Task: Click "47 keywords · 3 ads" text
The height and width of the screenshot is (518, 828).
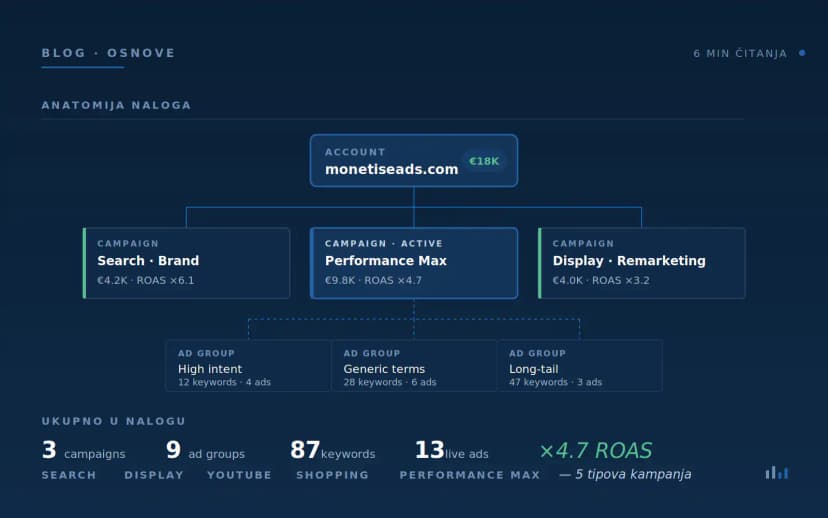Action: [556, 382]
